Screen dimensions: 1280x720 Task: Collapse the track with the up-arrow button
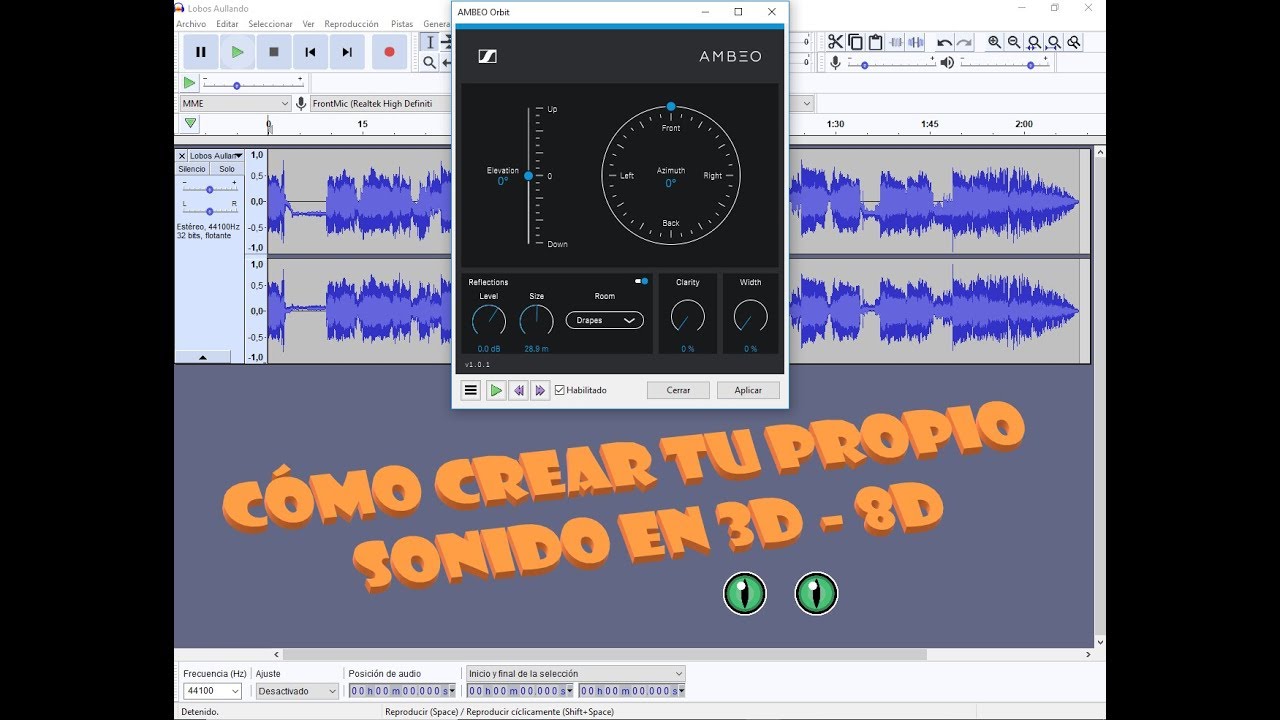(203, 356)
